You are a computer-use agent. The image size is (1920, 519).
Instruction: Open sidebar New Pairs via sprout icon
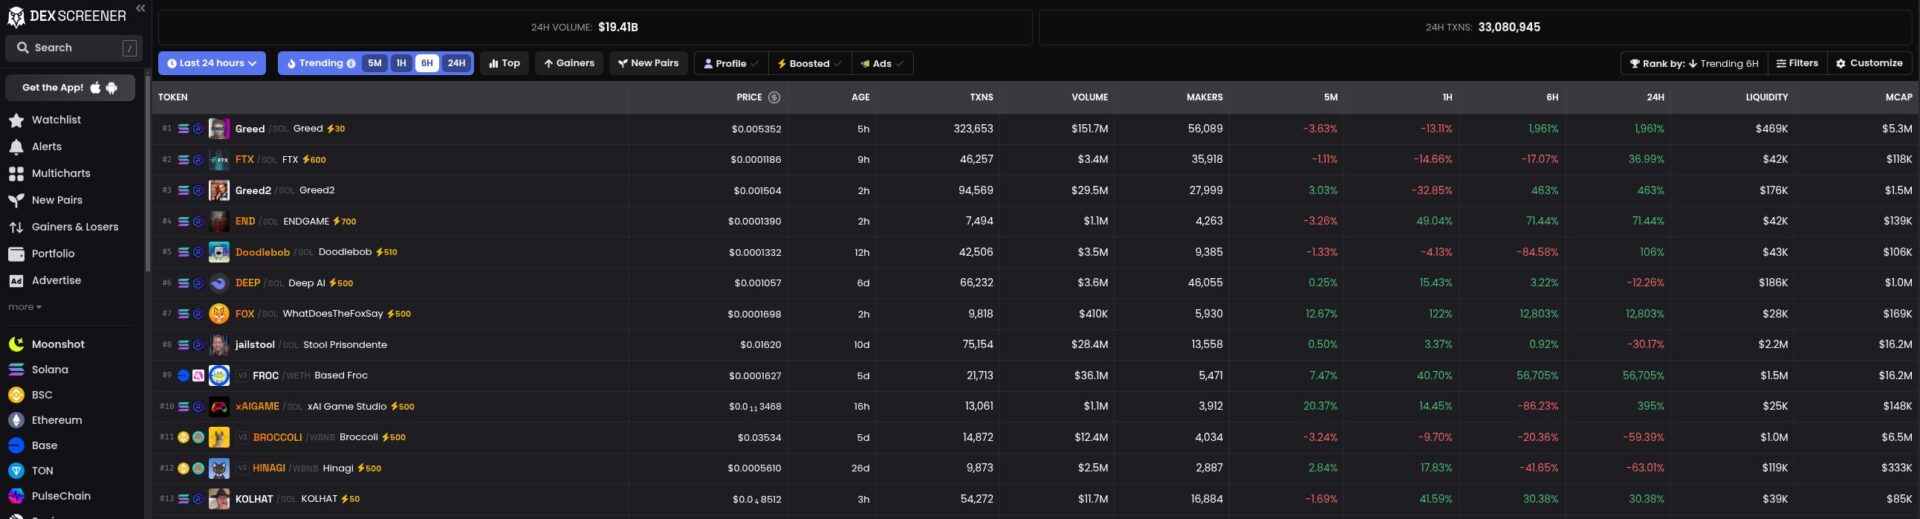16,200
